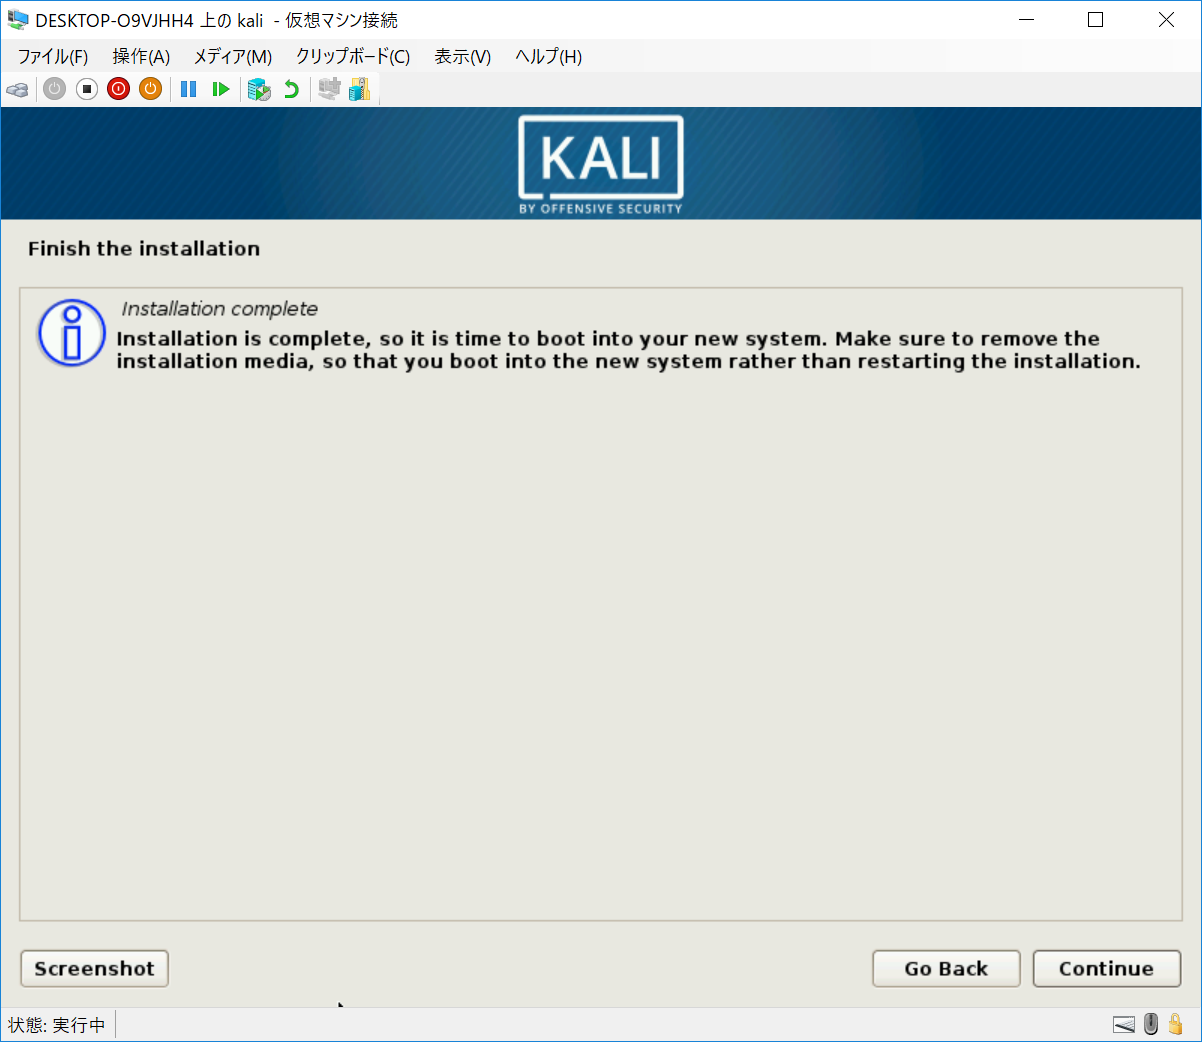Click the Screenshot button
This screenshot has width=1202, height=1042.
[95, 968]
